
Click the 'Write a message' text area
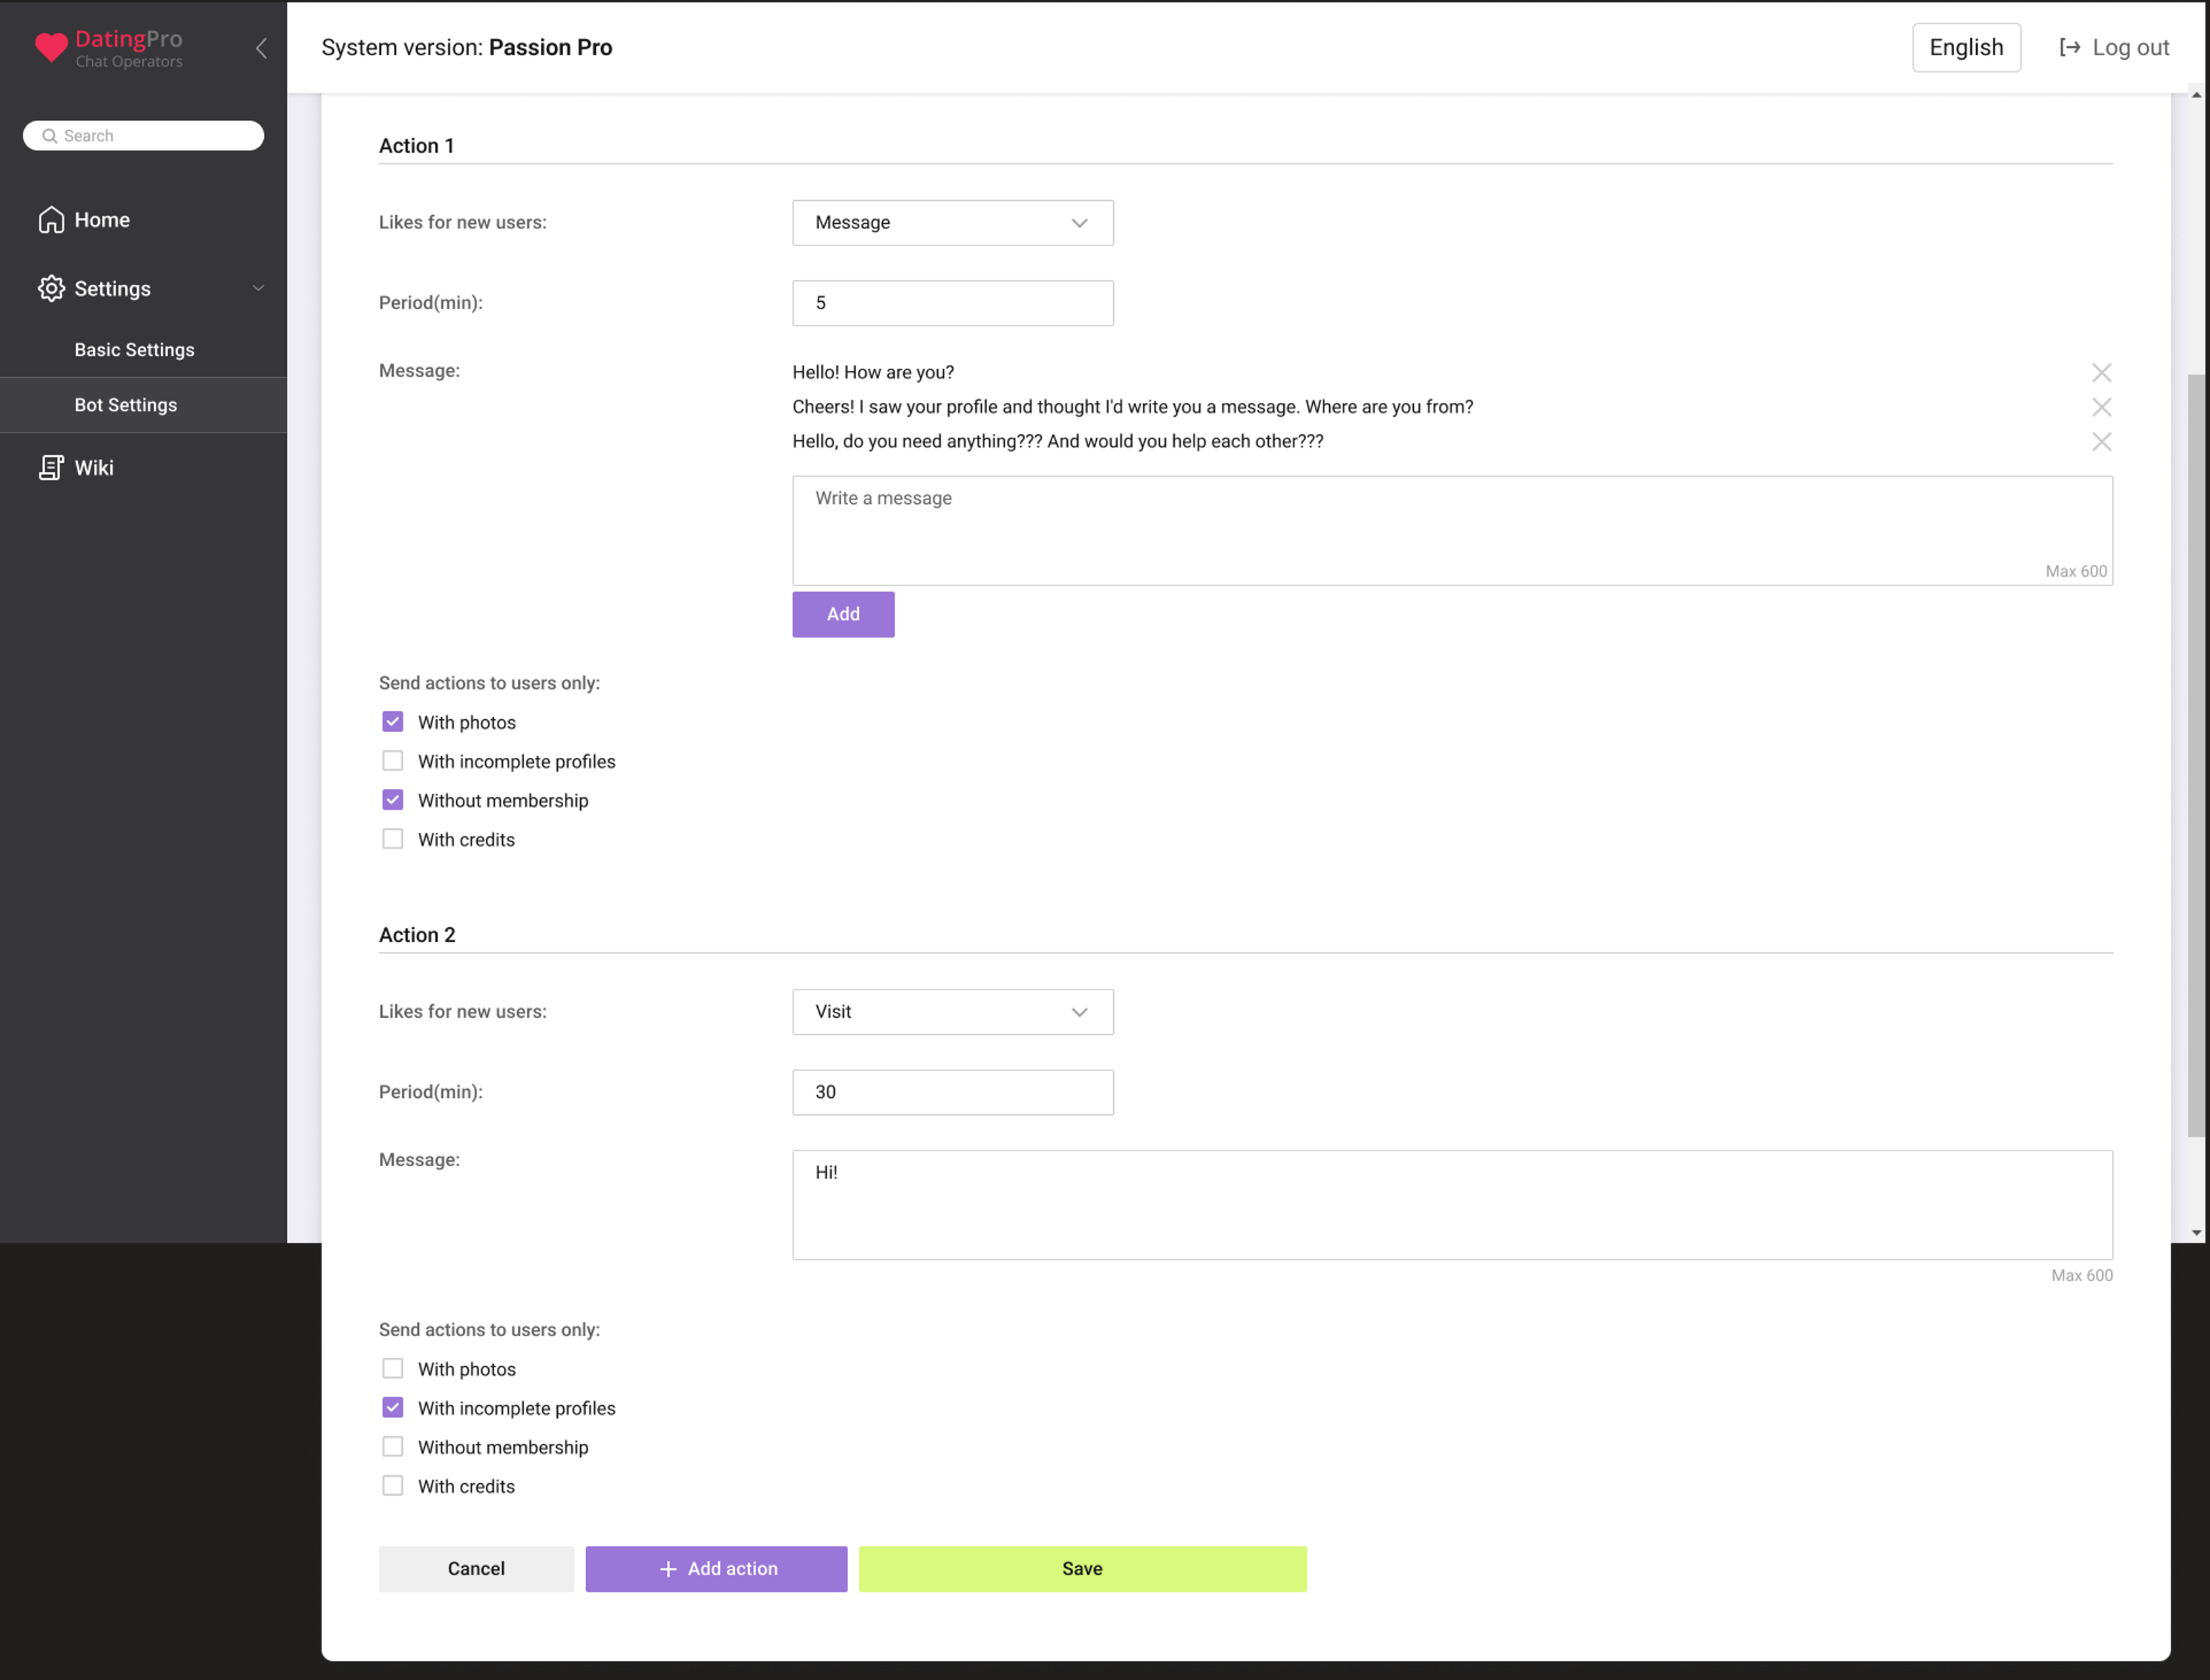(x=1452, y=530)
